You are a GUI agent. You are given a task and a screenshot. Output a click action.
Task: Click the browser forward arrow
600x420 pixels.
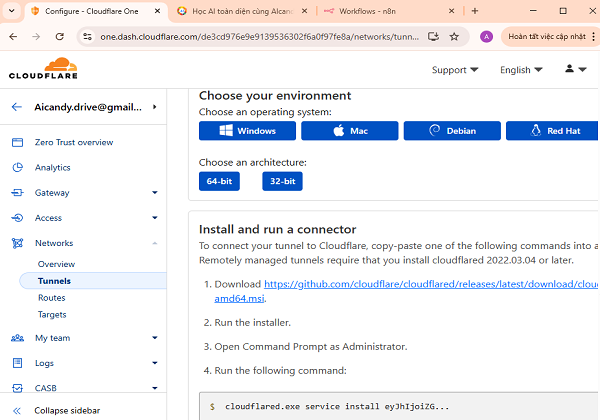coord(36,37)
